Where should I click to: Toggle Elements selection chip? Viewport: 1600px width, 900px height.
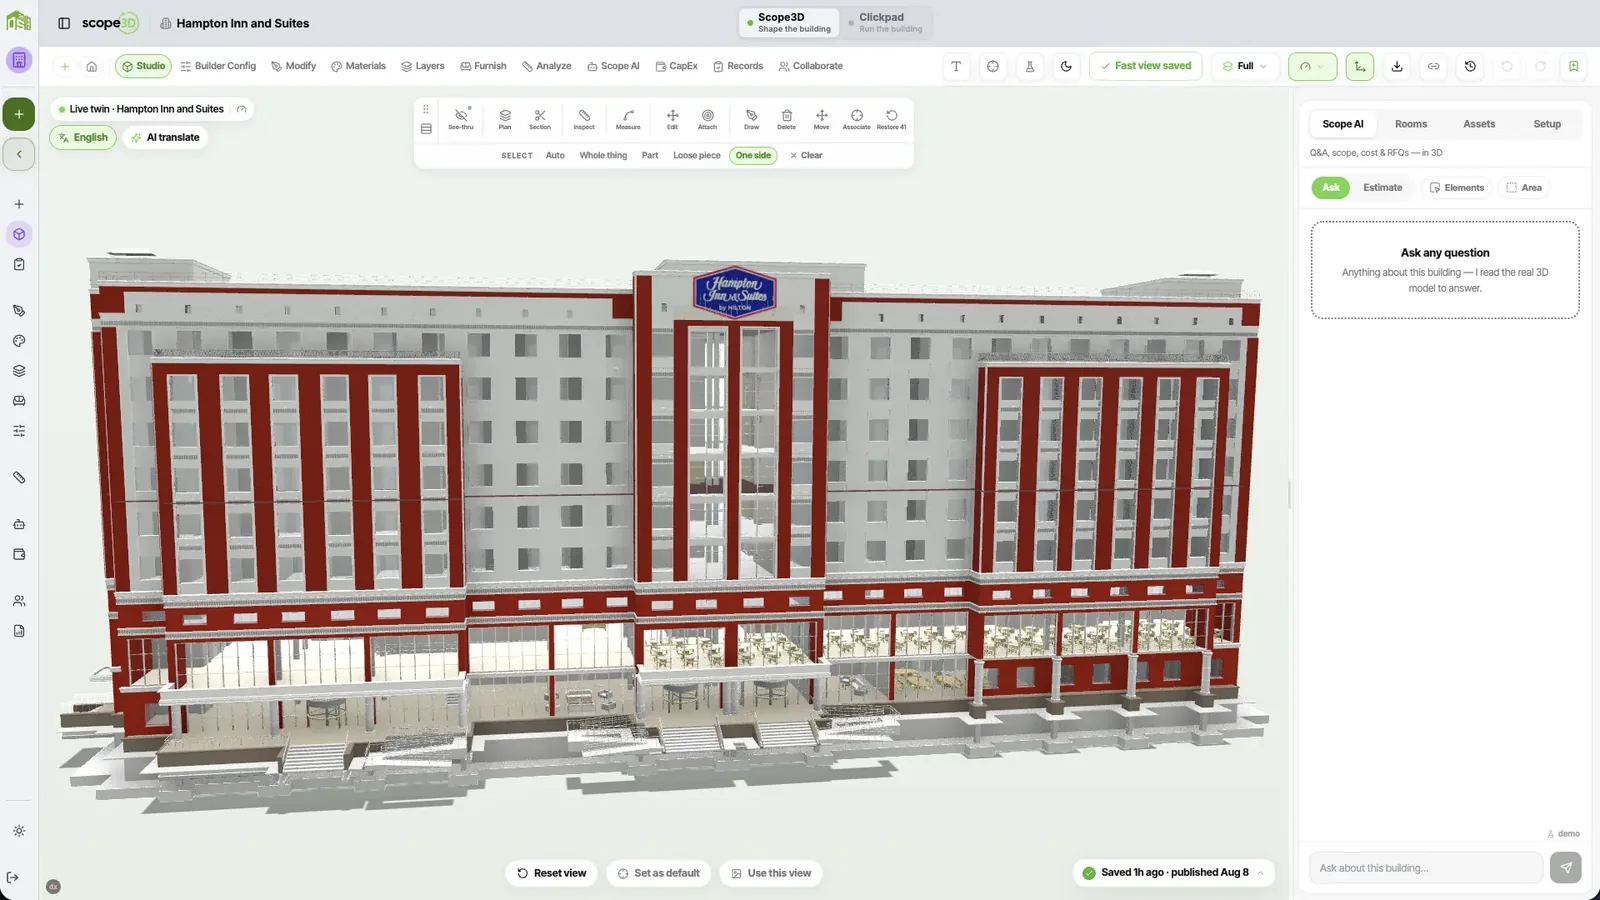(x=1456, y=187)
